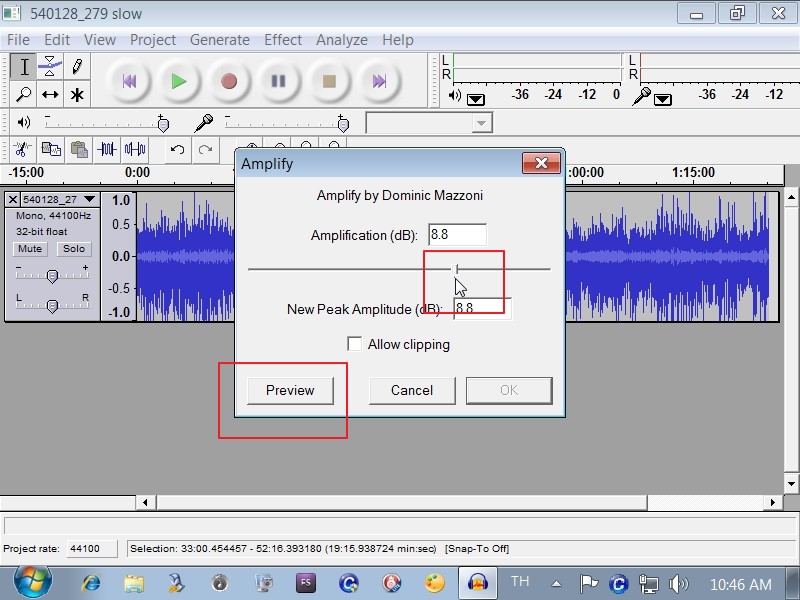The height and width of the screenshot is (600, 800).
Task: Click the TH language indicator
Action: click(x=520, y=582)
